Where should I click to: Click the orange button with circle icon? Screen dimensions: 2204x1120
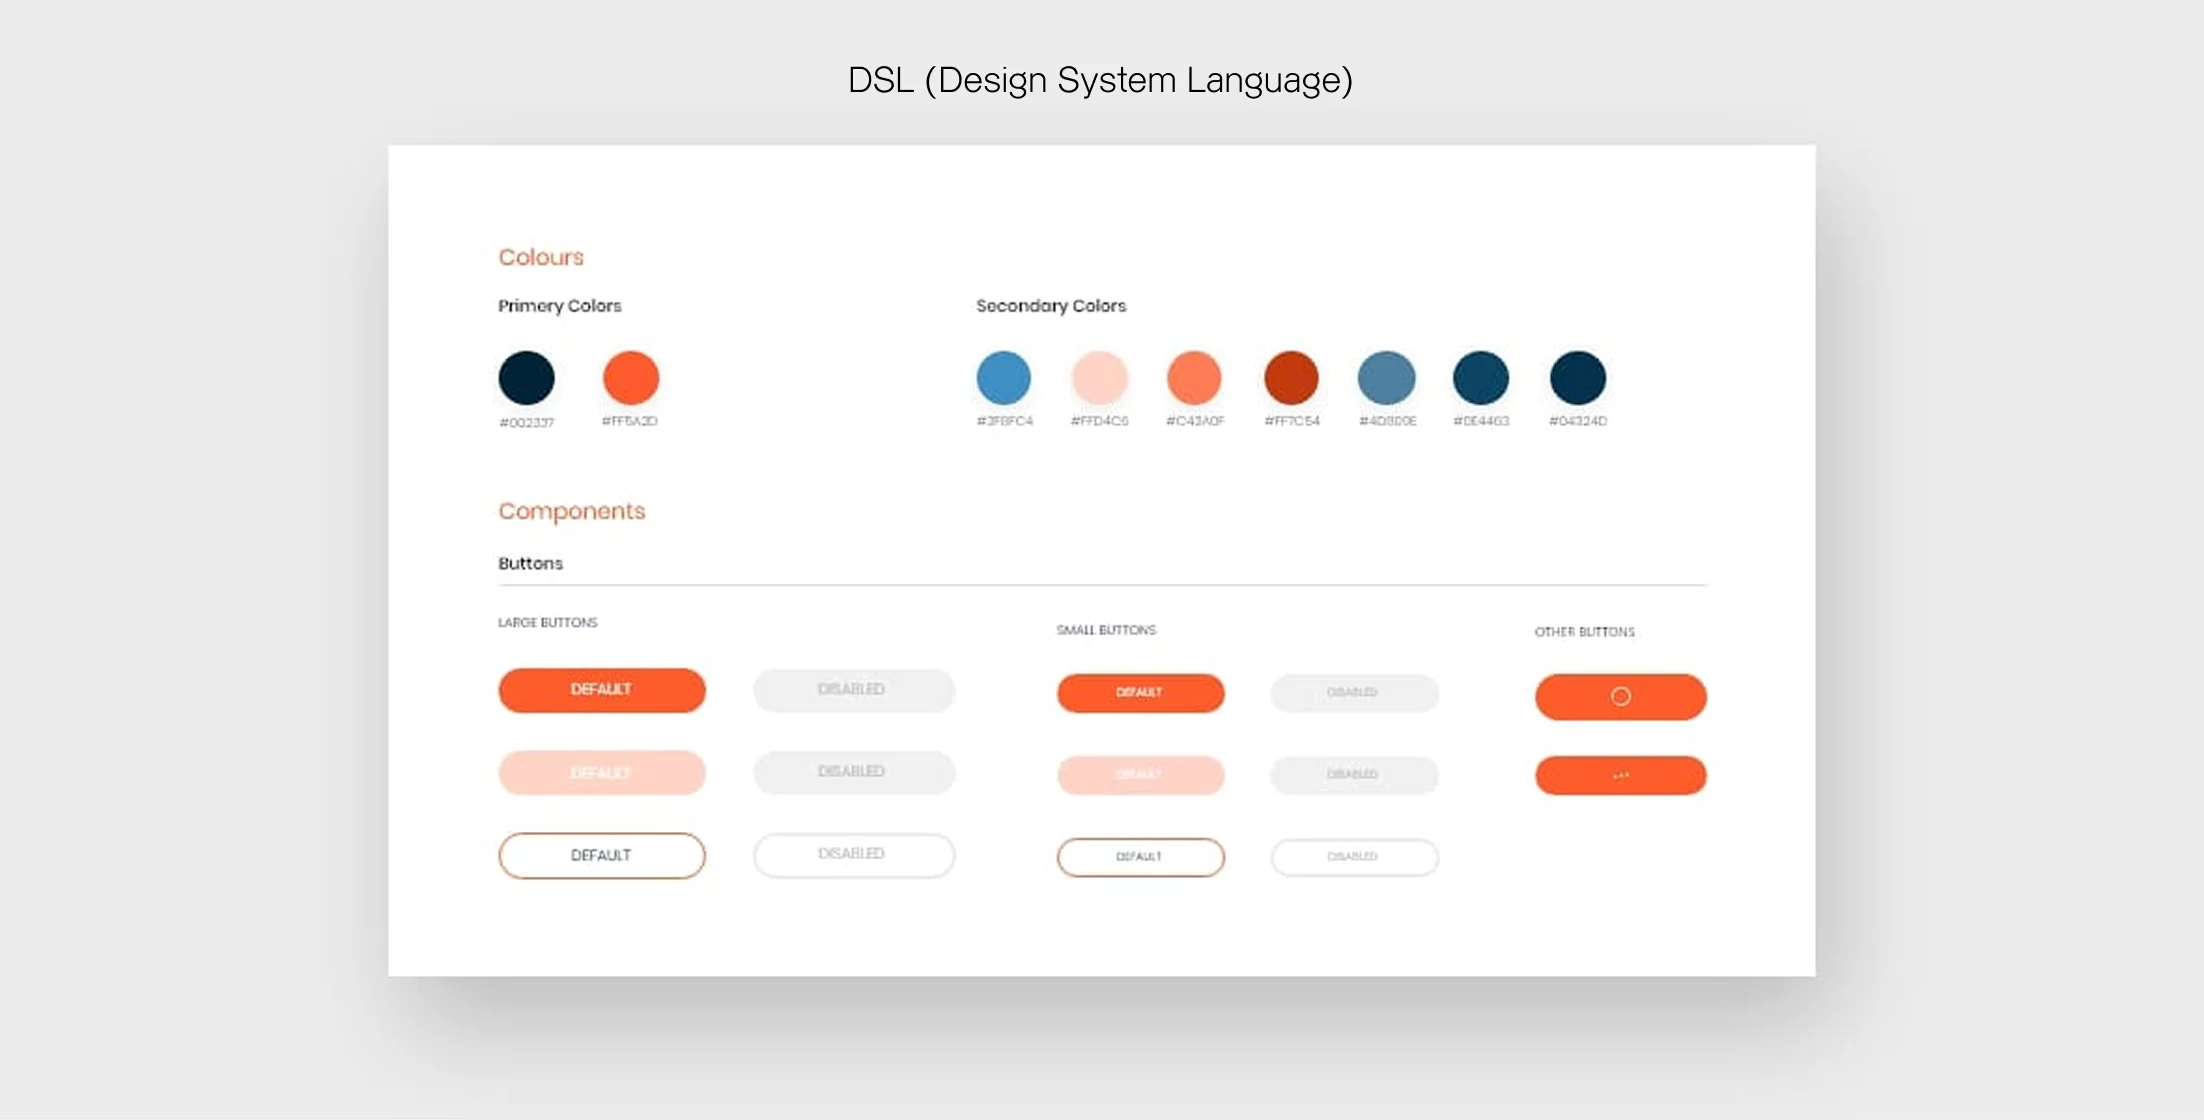[1620, 696]
